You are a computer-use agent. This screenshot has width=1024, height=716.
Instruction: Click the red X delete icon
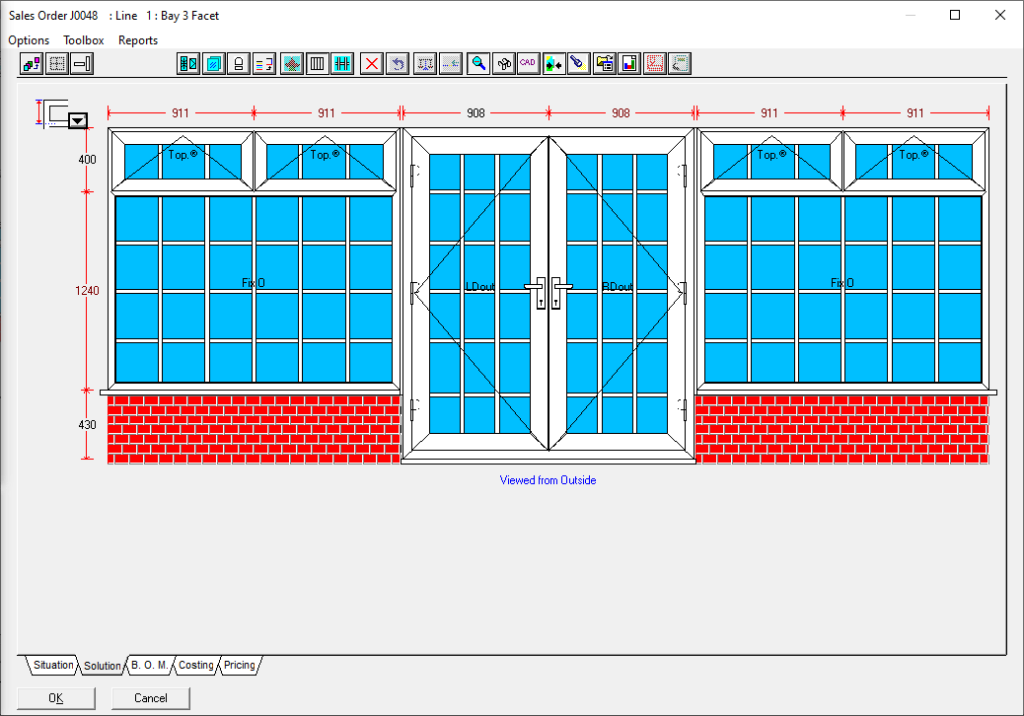(x=372, y=64)
